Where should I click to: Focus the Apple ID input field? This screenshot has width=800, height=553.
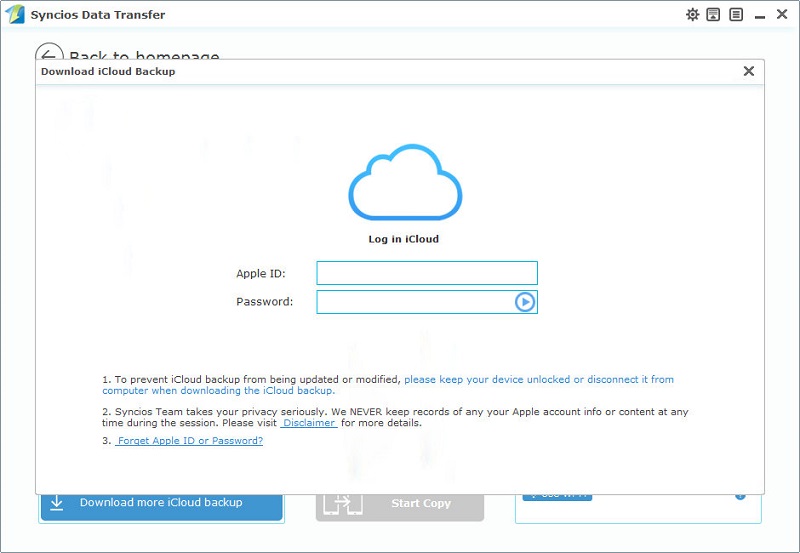(x=427, y=273)
